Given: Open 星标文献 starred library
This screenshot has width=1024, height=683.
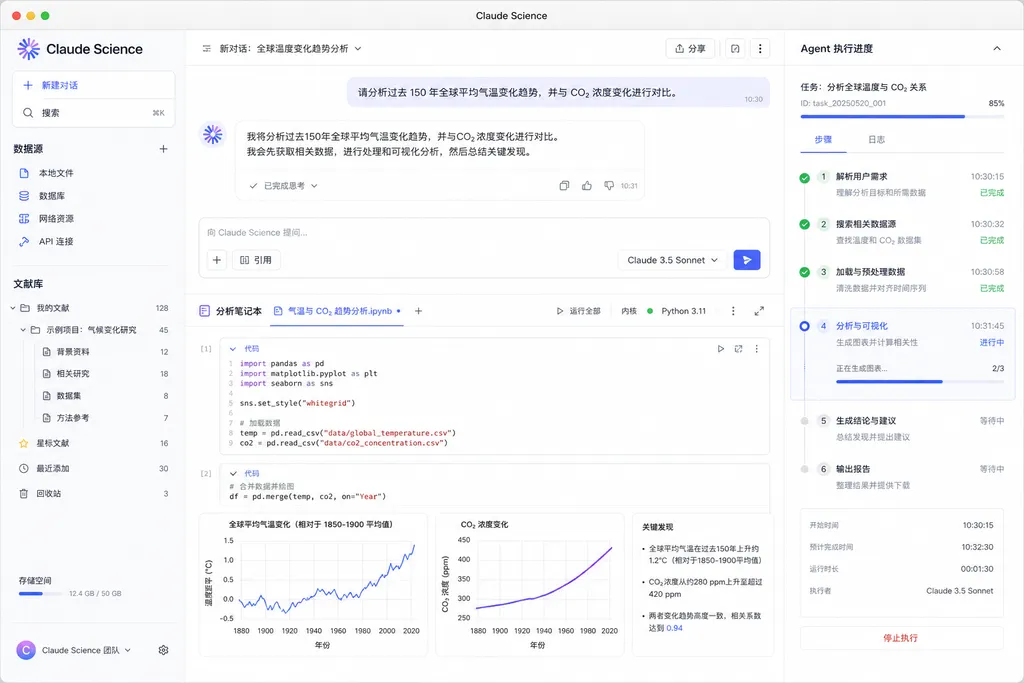Looking at the screenshot, I should tap(94, 443).
